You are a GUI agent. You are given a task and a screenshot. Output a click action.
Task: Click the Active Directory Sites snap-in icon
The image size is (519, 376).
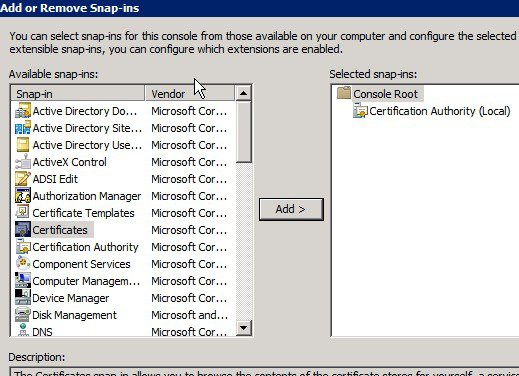(23, 128)
